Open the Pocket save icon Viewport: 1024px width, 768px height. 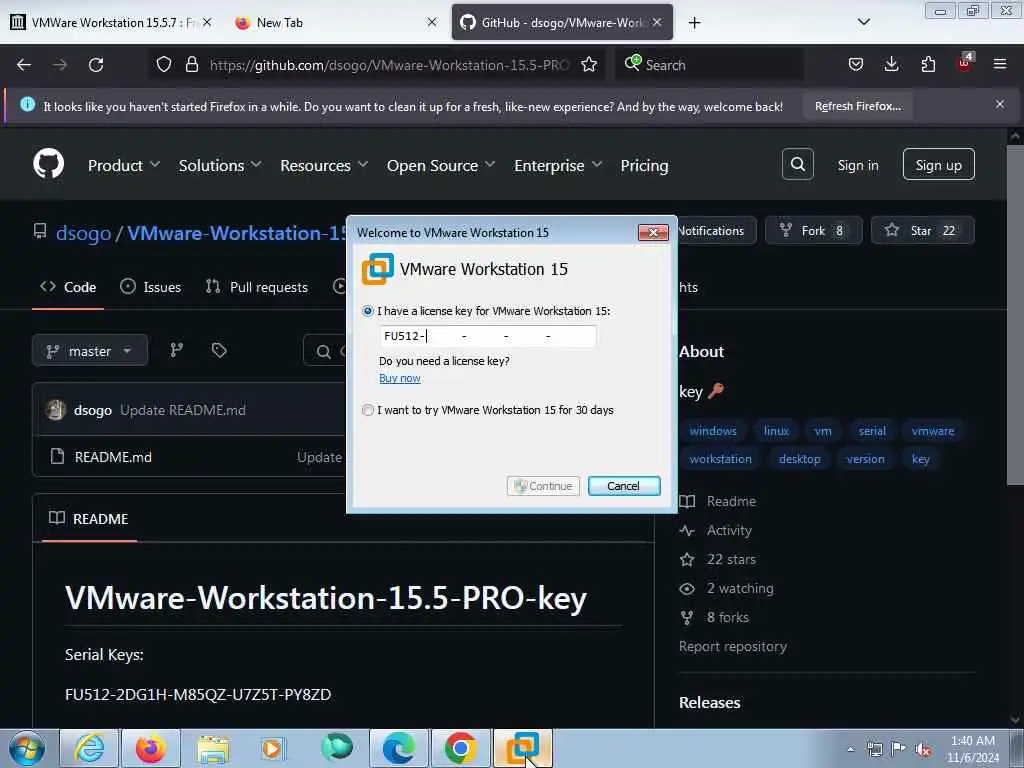tap(856, 65)
